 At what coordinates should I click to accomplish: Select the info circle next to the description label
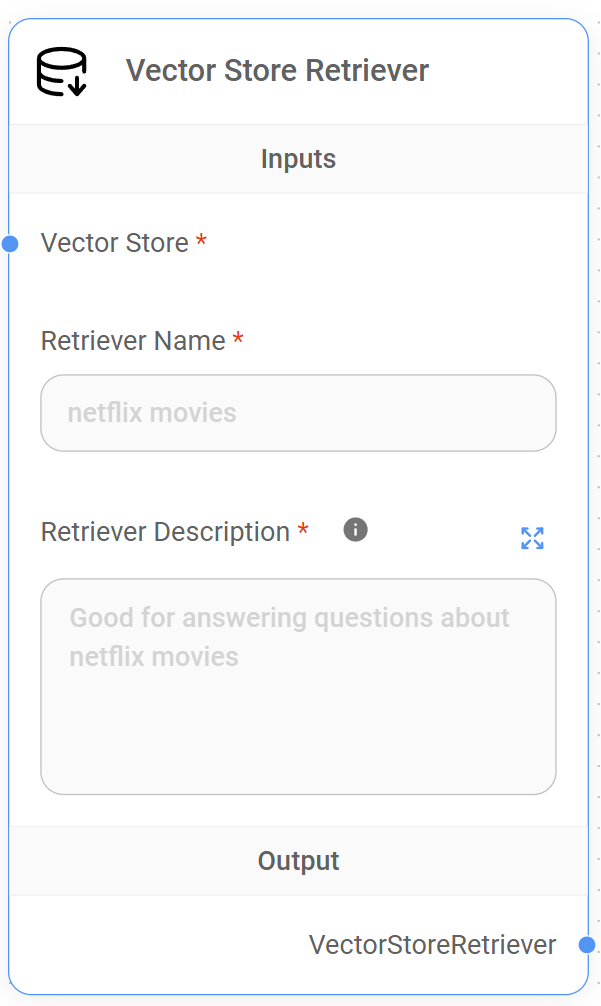[x=353, y=530]
